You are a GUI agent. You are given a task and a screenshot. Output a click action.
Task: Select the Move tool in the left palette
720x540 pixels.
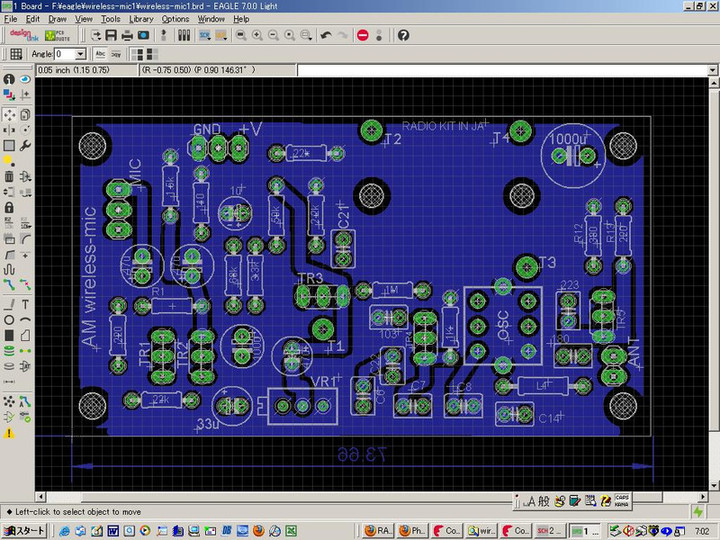(9, 115)
